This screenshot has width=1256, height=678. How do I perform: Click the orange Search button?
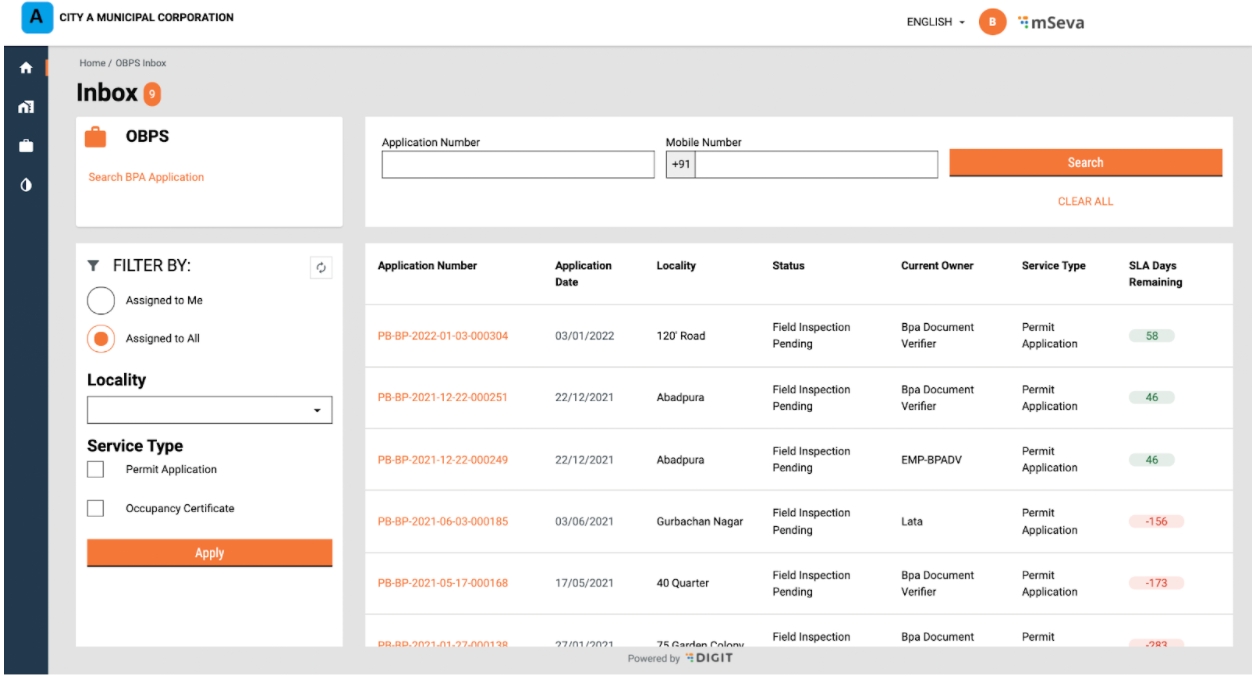1085,162
